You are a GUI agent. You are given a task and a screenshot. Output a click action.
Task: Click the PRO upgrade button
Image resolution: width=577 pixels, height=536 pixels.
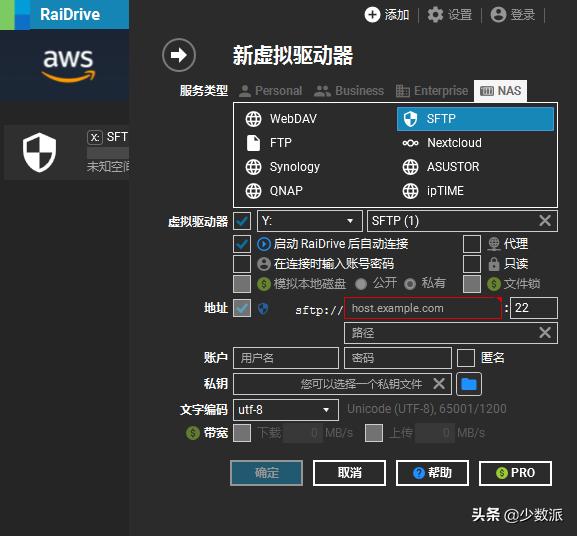(515, 473)
